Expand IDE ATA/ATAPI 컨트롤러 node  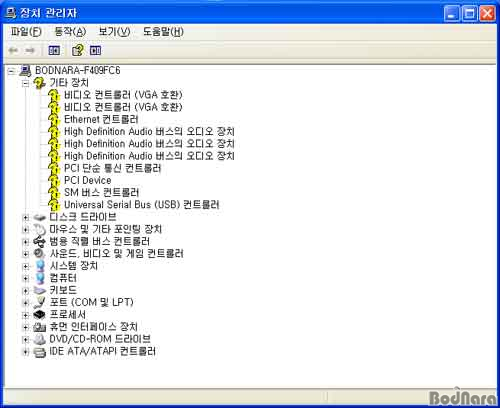click(26, 351)
